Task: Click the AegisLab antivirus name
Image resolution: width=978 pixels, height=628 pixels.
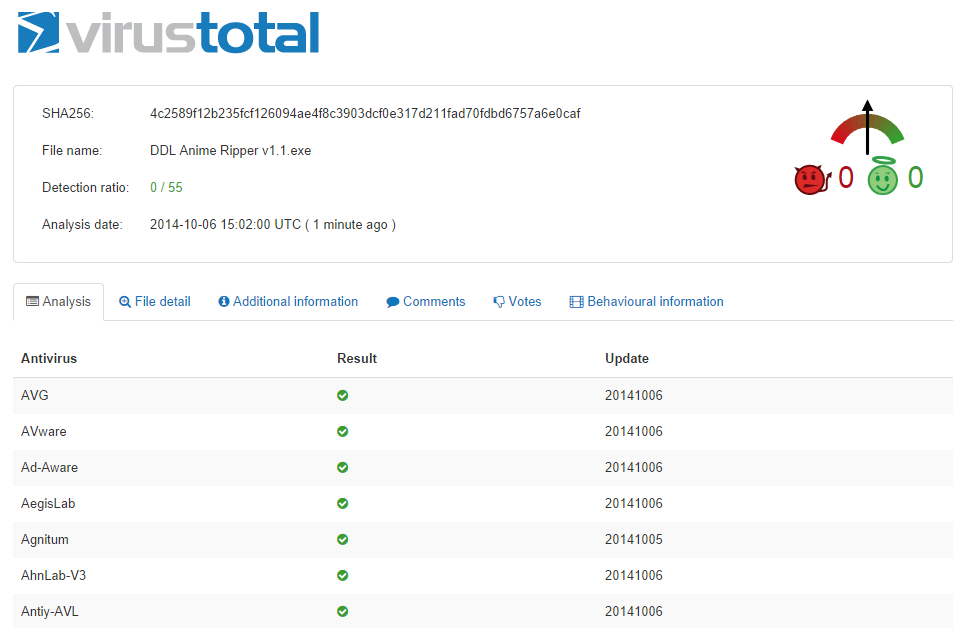Action: click(48, 503)
